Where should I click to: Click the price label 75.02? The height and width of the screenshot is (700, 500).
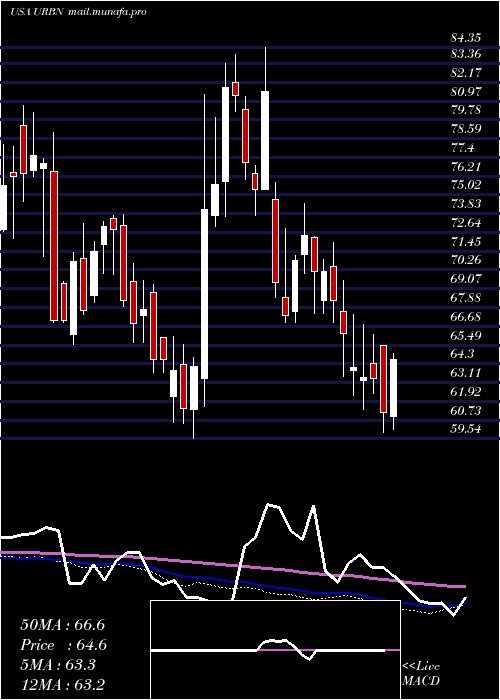coord(466,185)
